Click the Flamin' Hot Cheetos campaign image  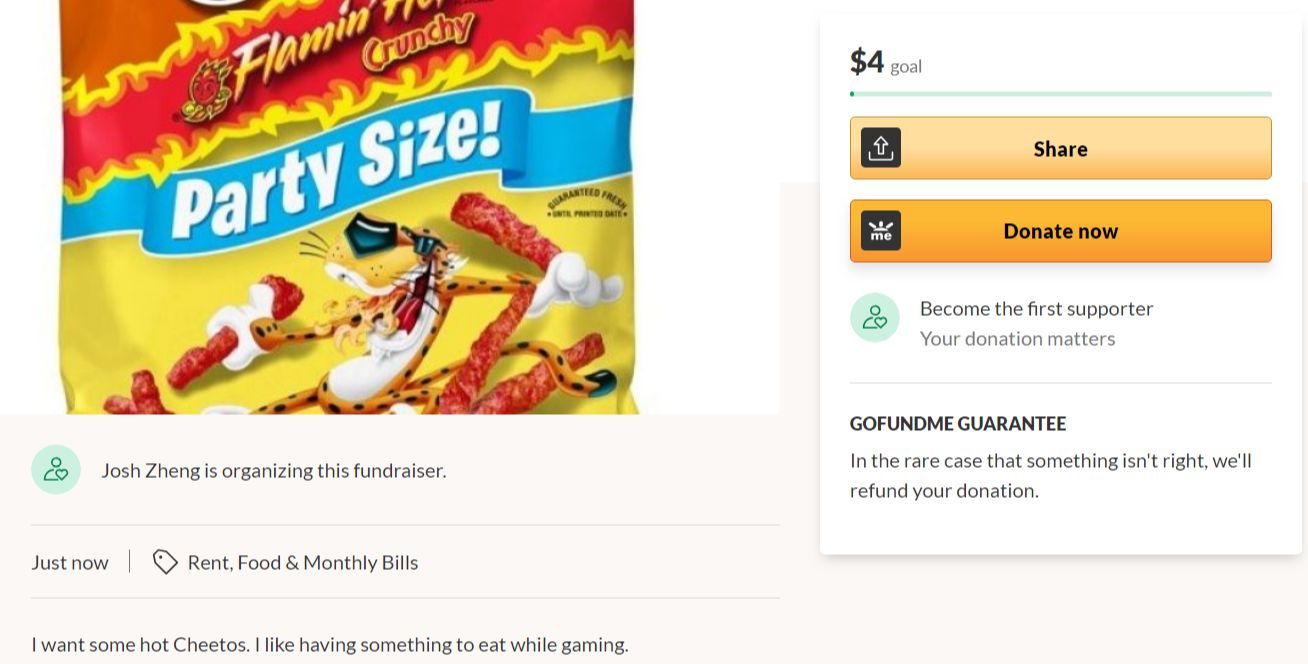click(x=390, y=200)
